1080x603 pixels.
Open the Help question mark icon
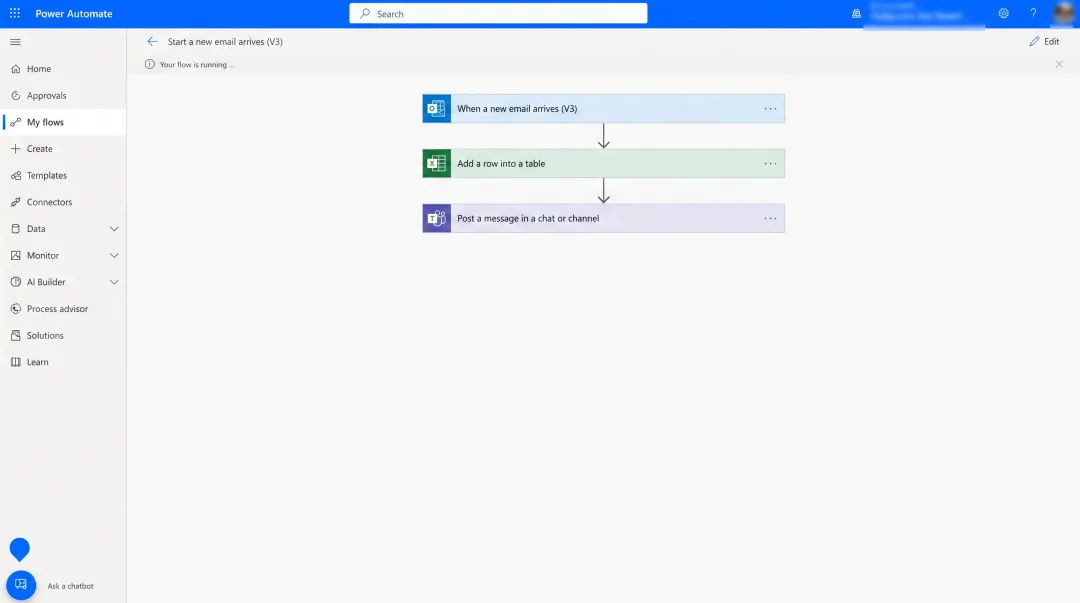(1033, 14)
